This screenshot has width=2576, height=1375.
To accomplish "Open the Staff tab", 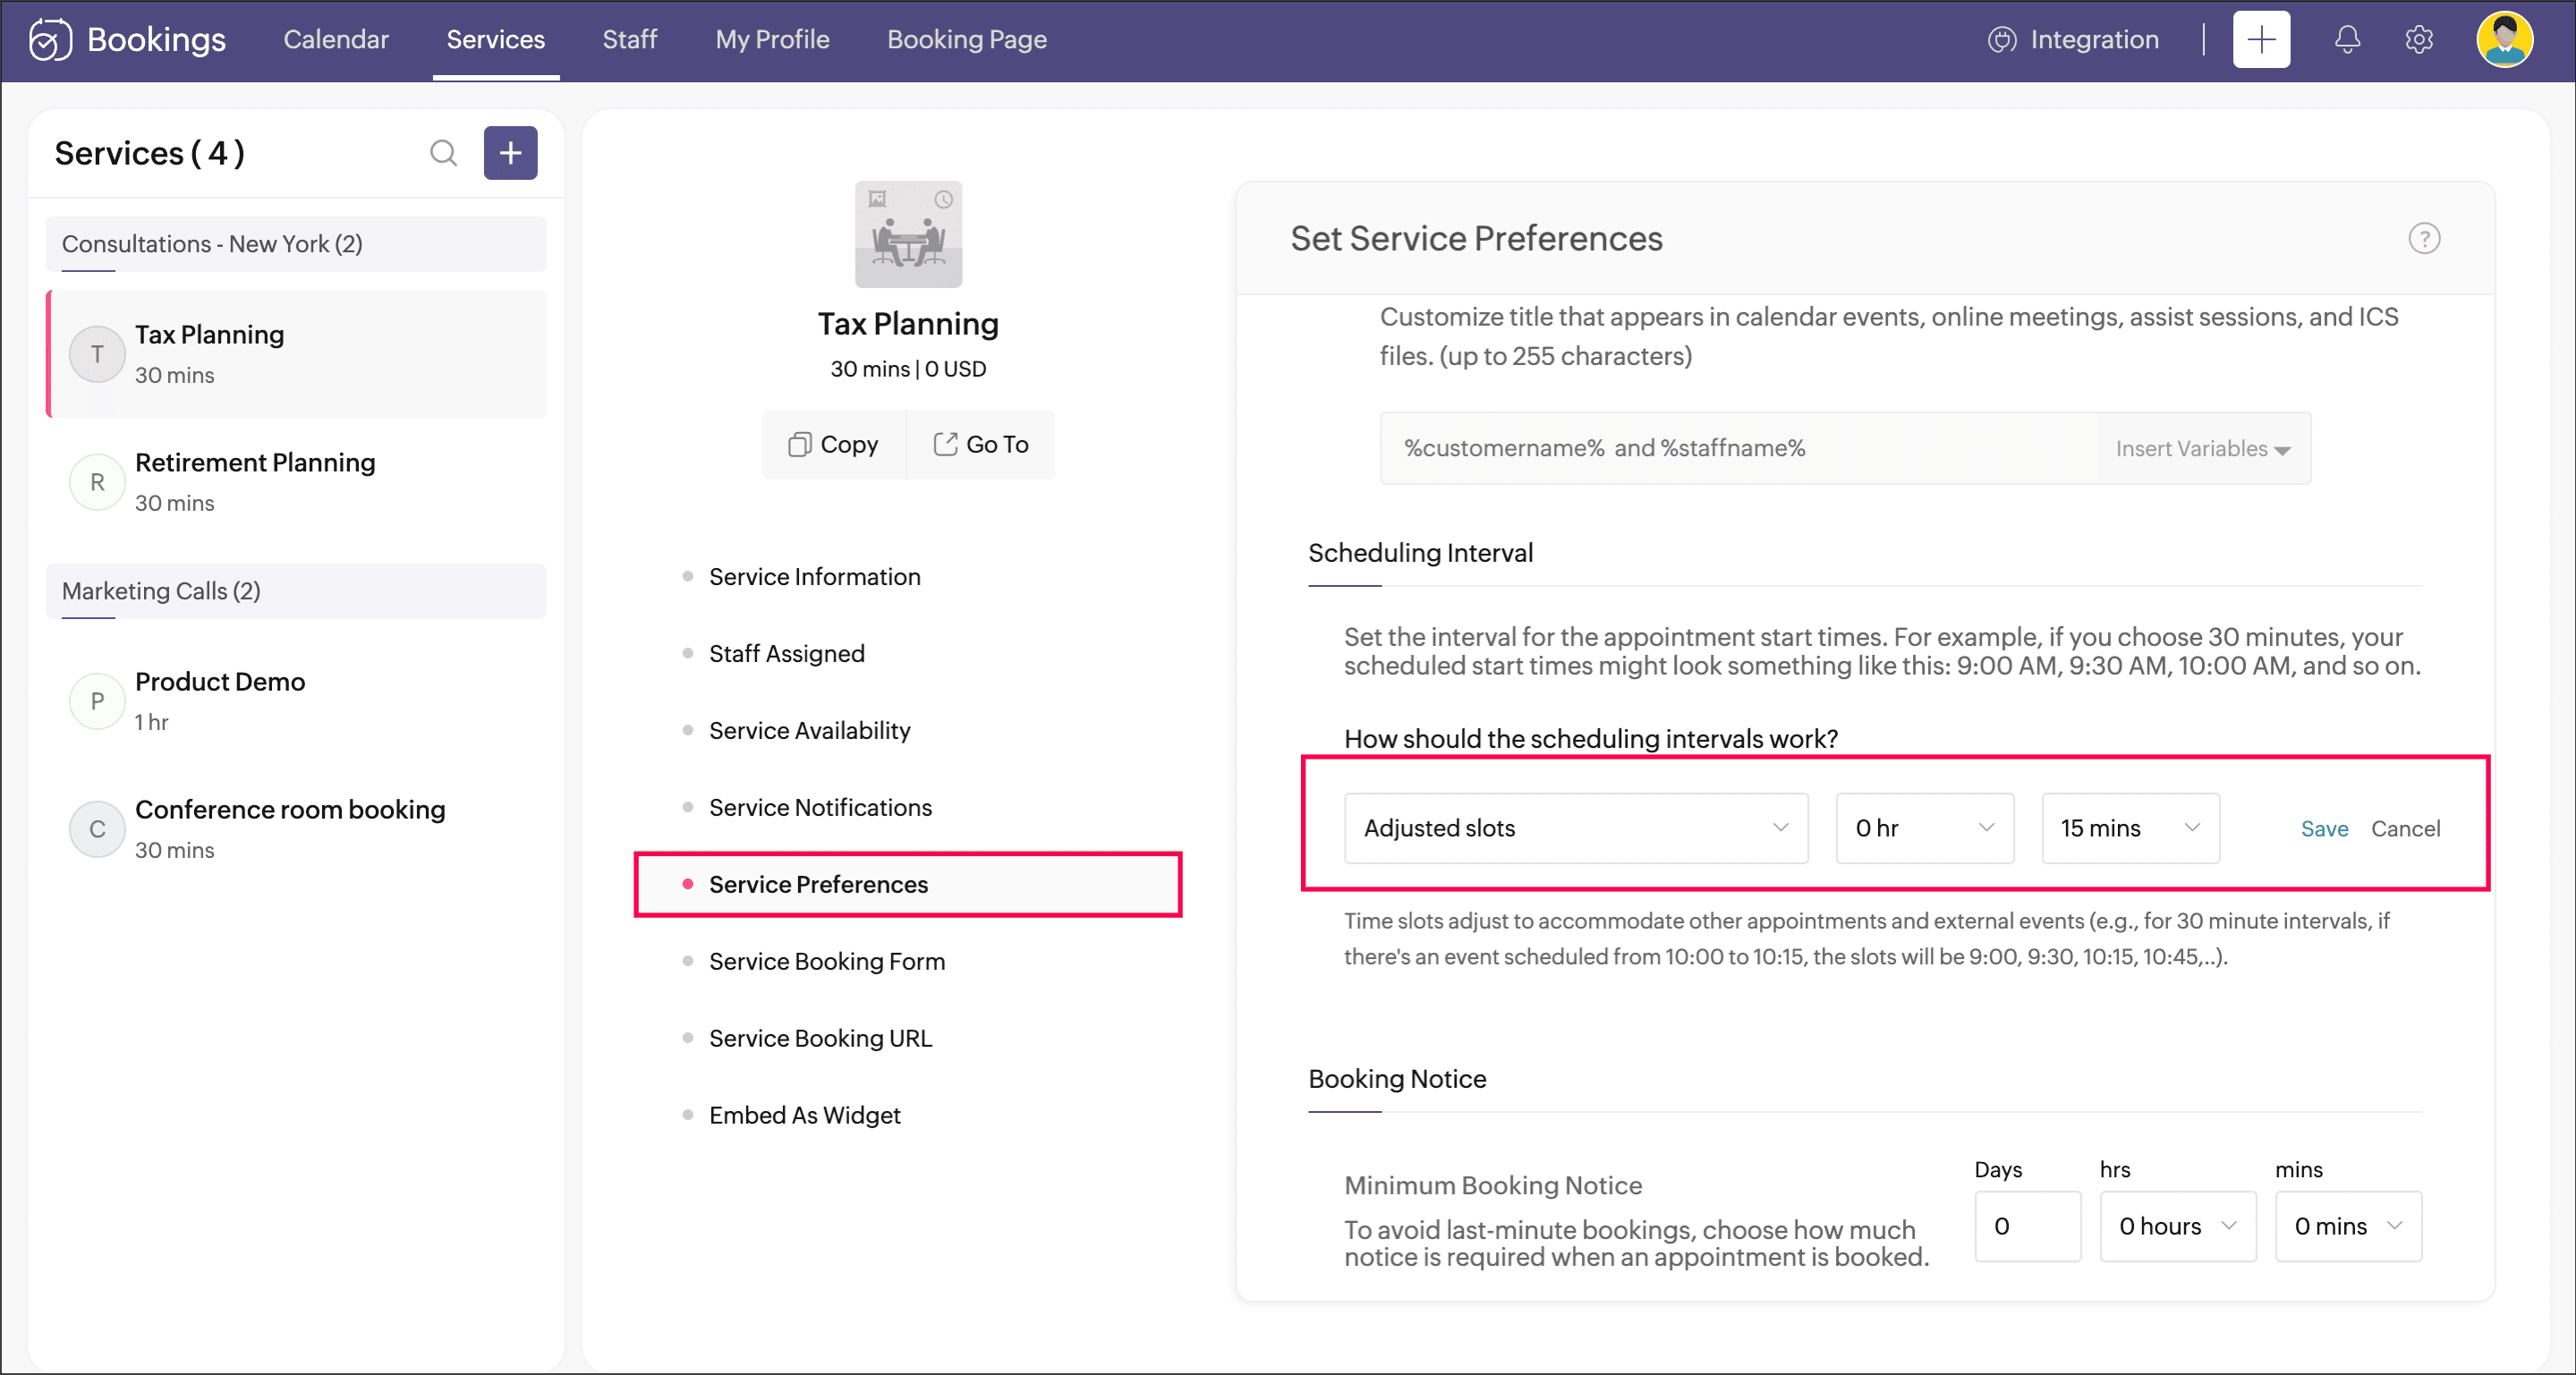I will pyautogui.click(x=629, y=40).
